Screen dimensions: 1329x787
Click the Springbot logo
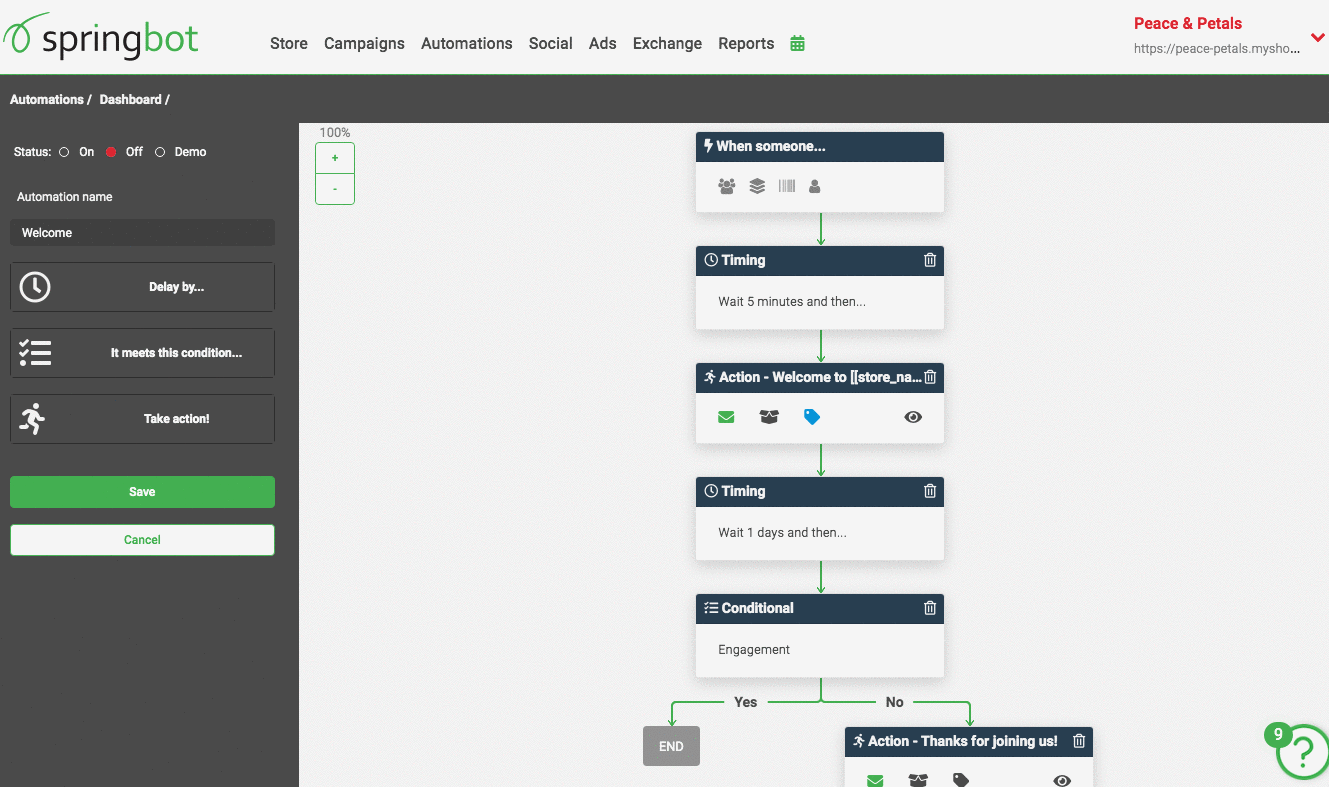(x=101, y=36)
